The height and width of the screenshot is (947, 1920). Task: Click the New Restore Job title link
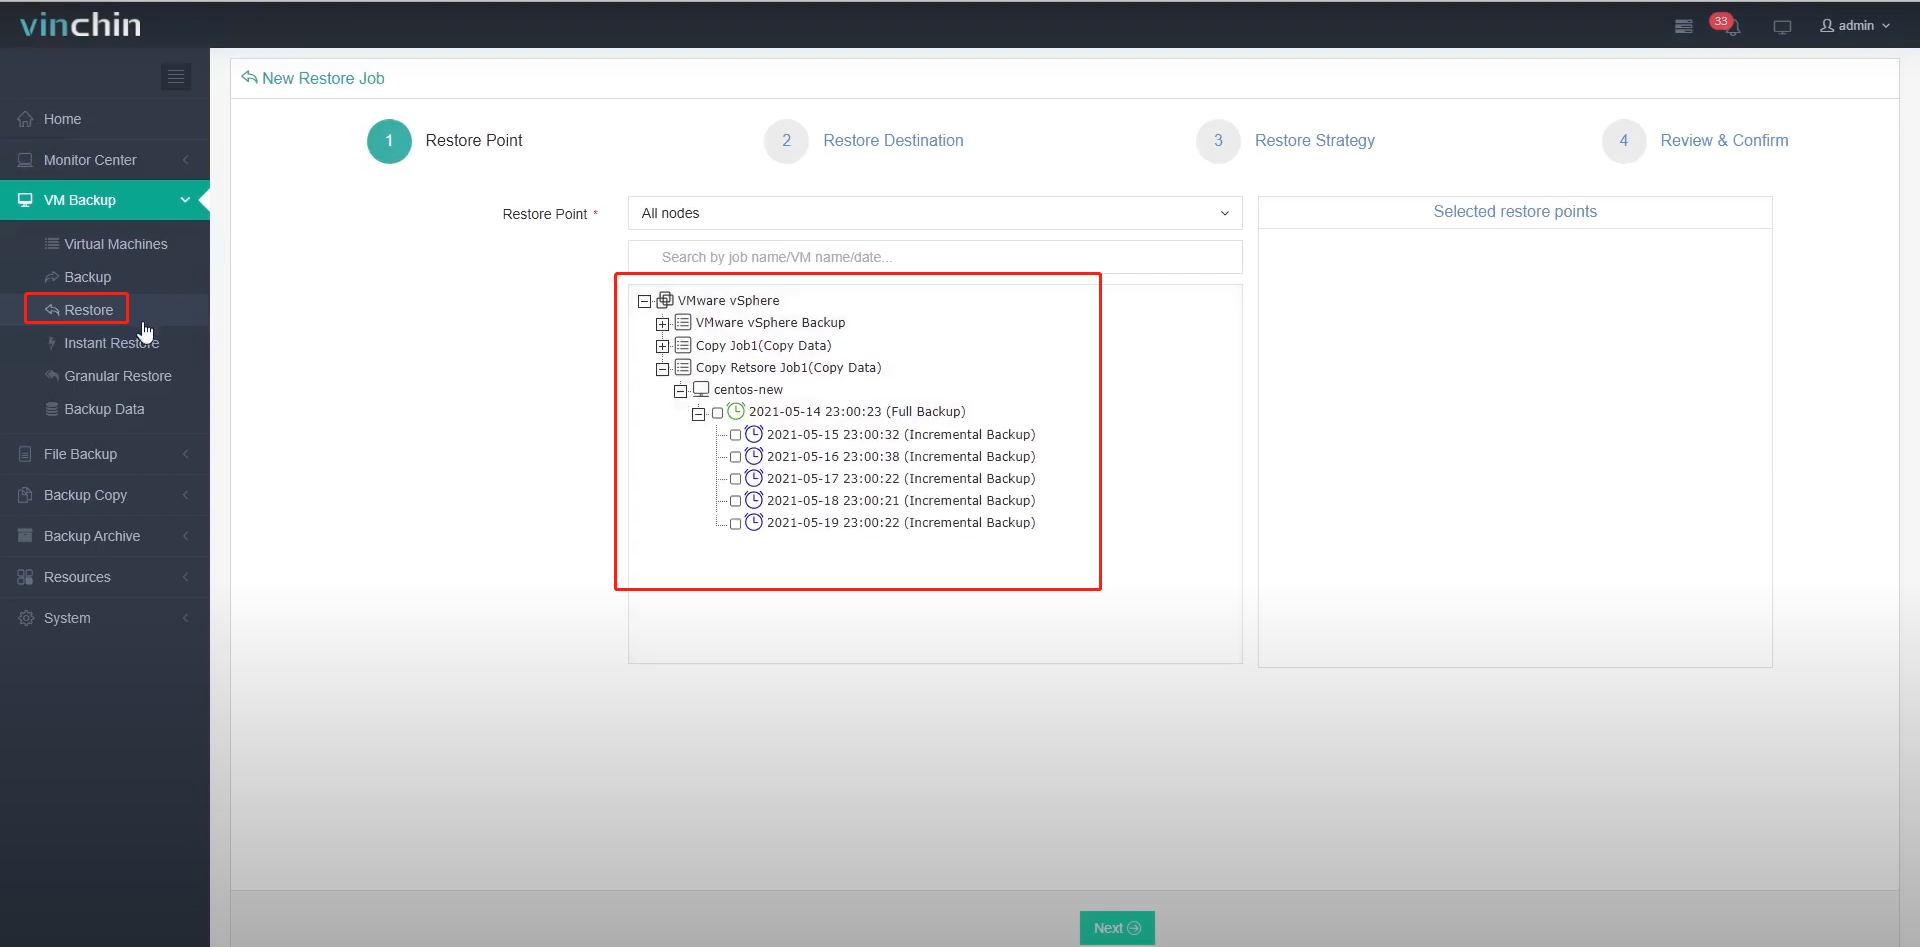tap(323, 78)
